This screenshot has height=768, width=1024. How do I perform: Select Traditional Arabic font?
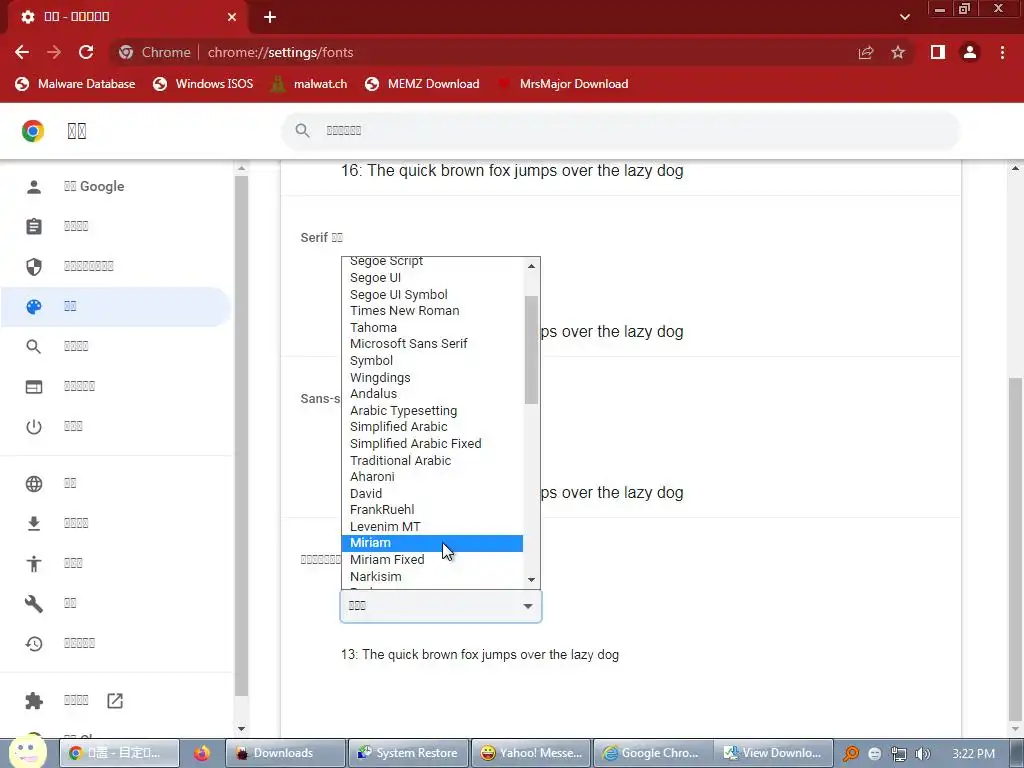(x=432, y=460)
